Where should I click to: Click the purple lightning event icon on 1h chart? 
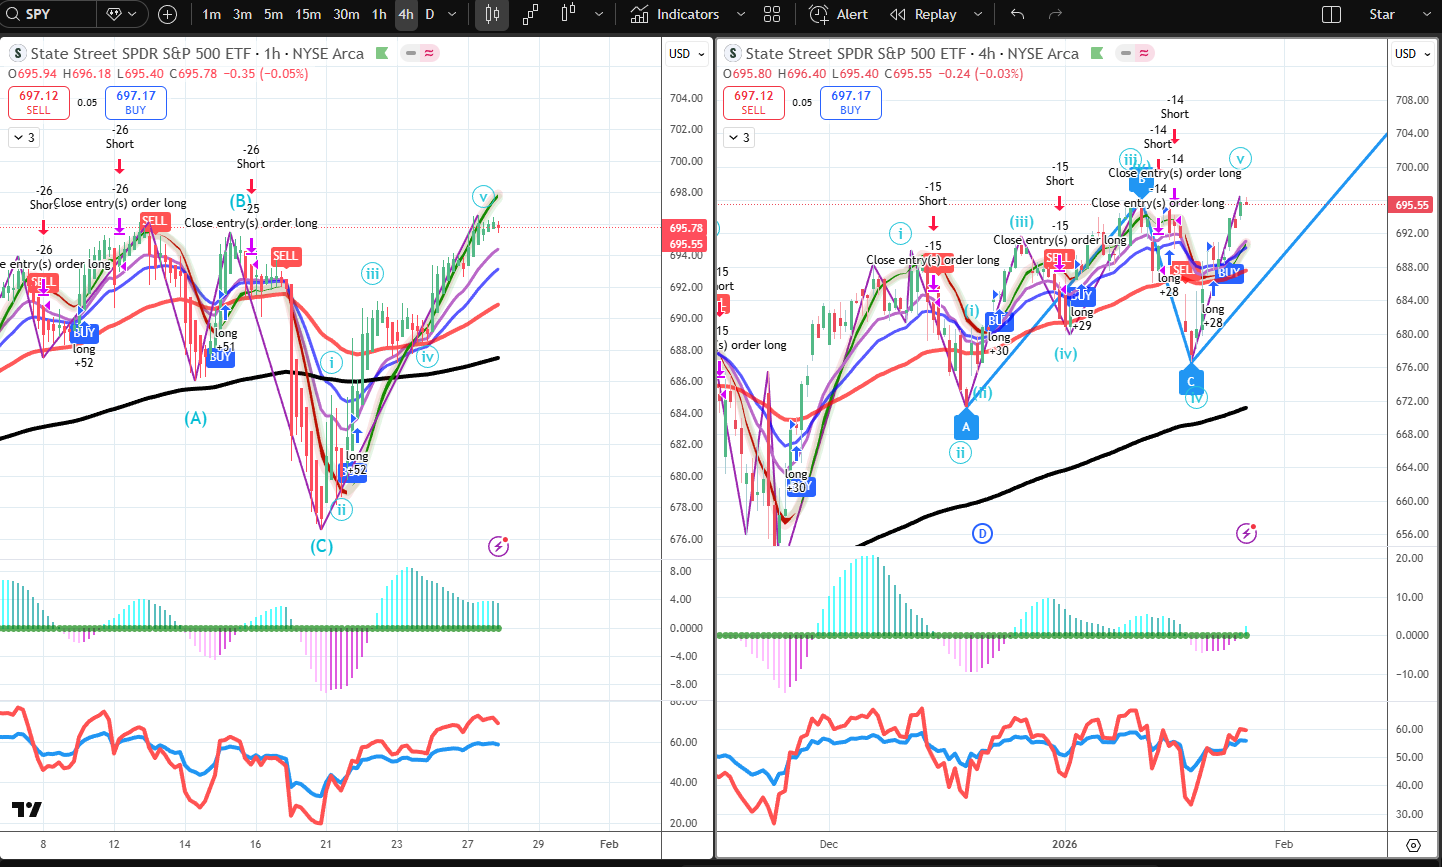tap(498, 546)
